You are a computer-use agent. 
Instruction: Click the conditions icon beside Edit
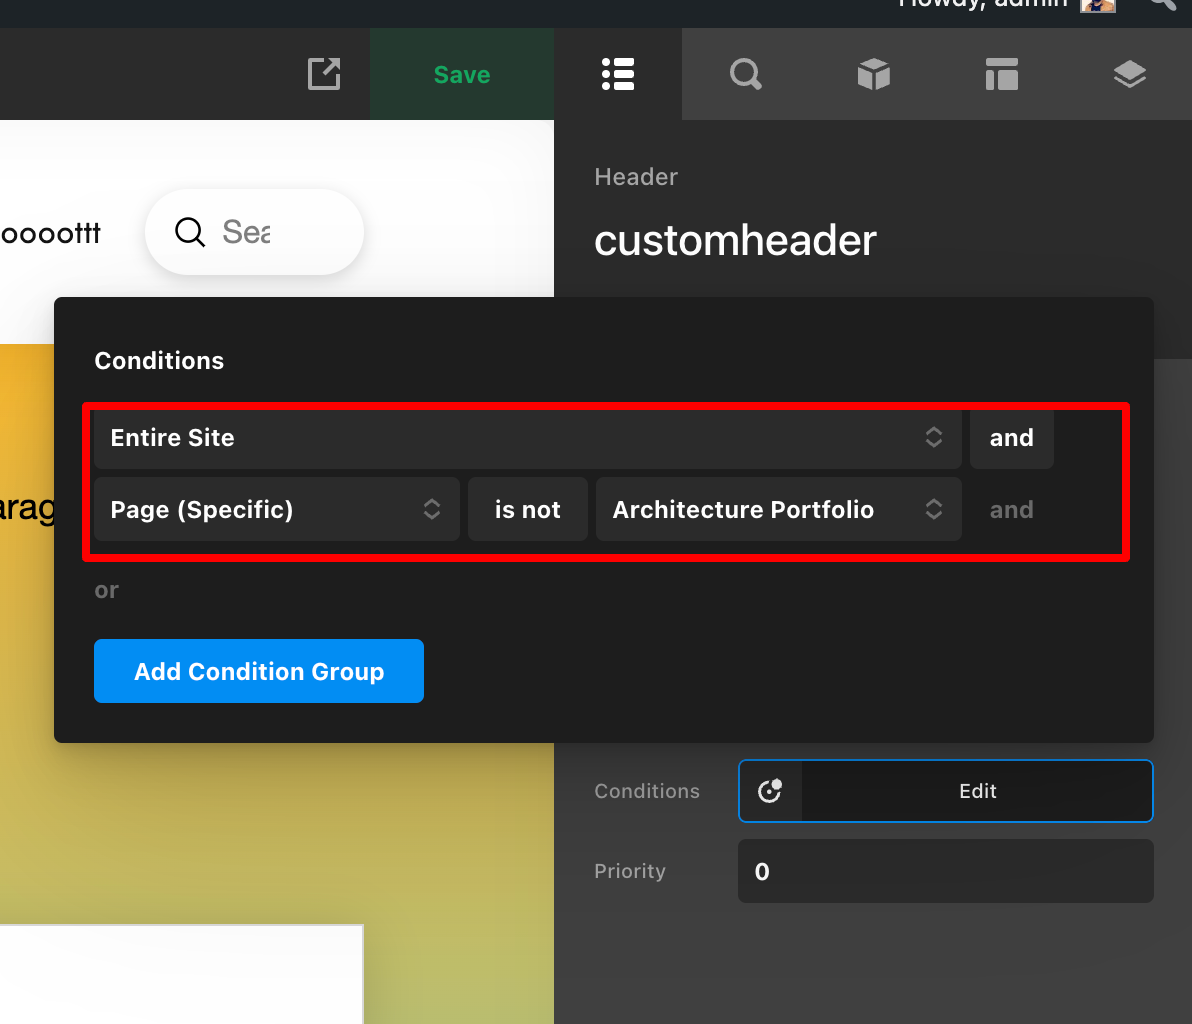[x=770, y=791]
